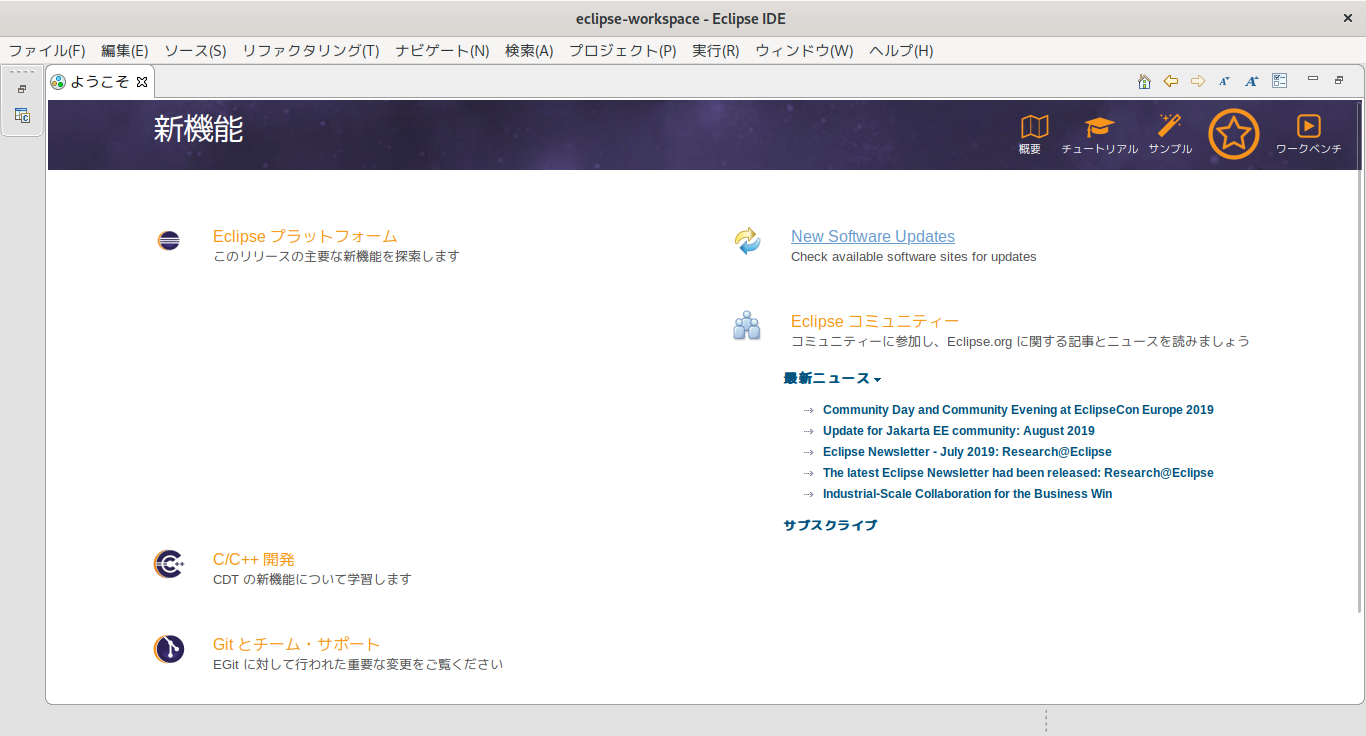This screenshot has width=1366, height=736.
Task: Close the Eclipse IDE window
Action: coord(1347,18)
